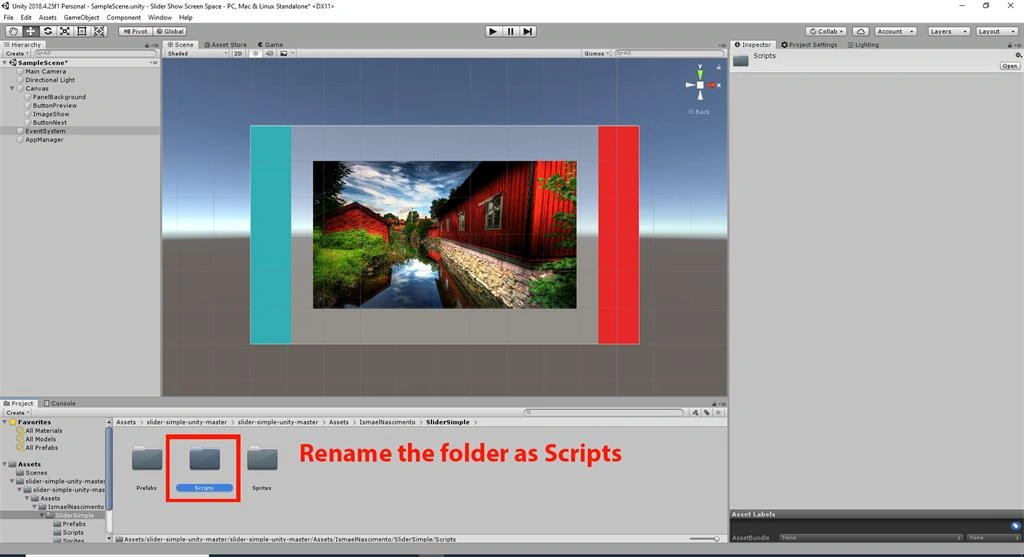
Task: Switch to the Game tab
Action: pyautogui.click(x=270, y=44)
